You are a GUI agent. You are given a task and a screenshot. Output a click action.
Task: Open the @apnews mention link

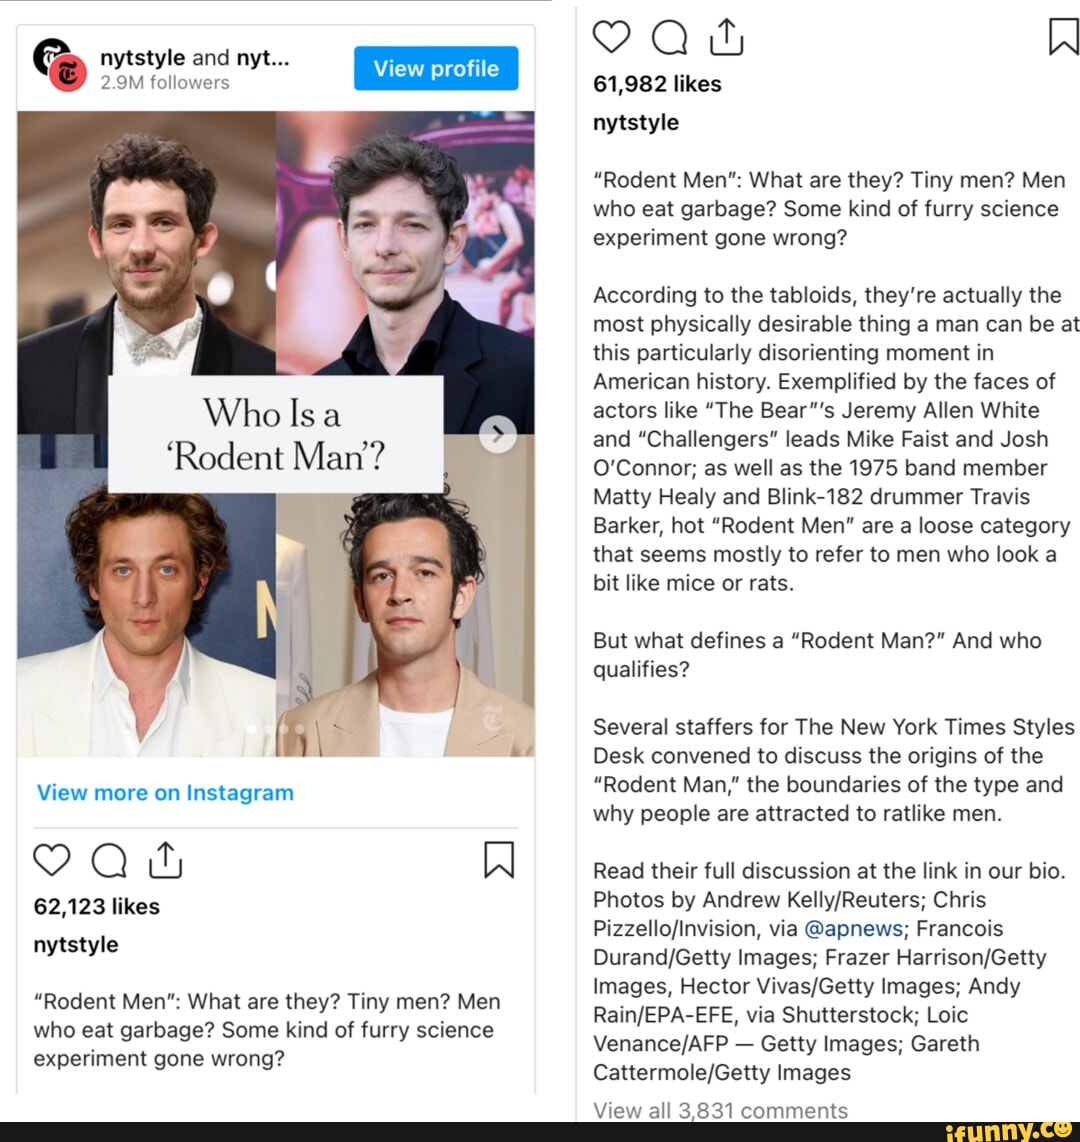(x=854, y=929)
